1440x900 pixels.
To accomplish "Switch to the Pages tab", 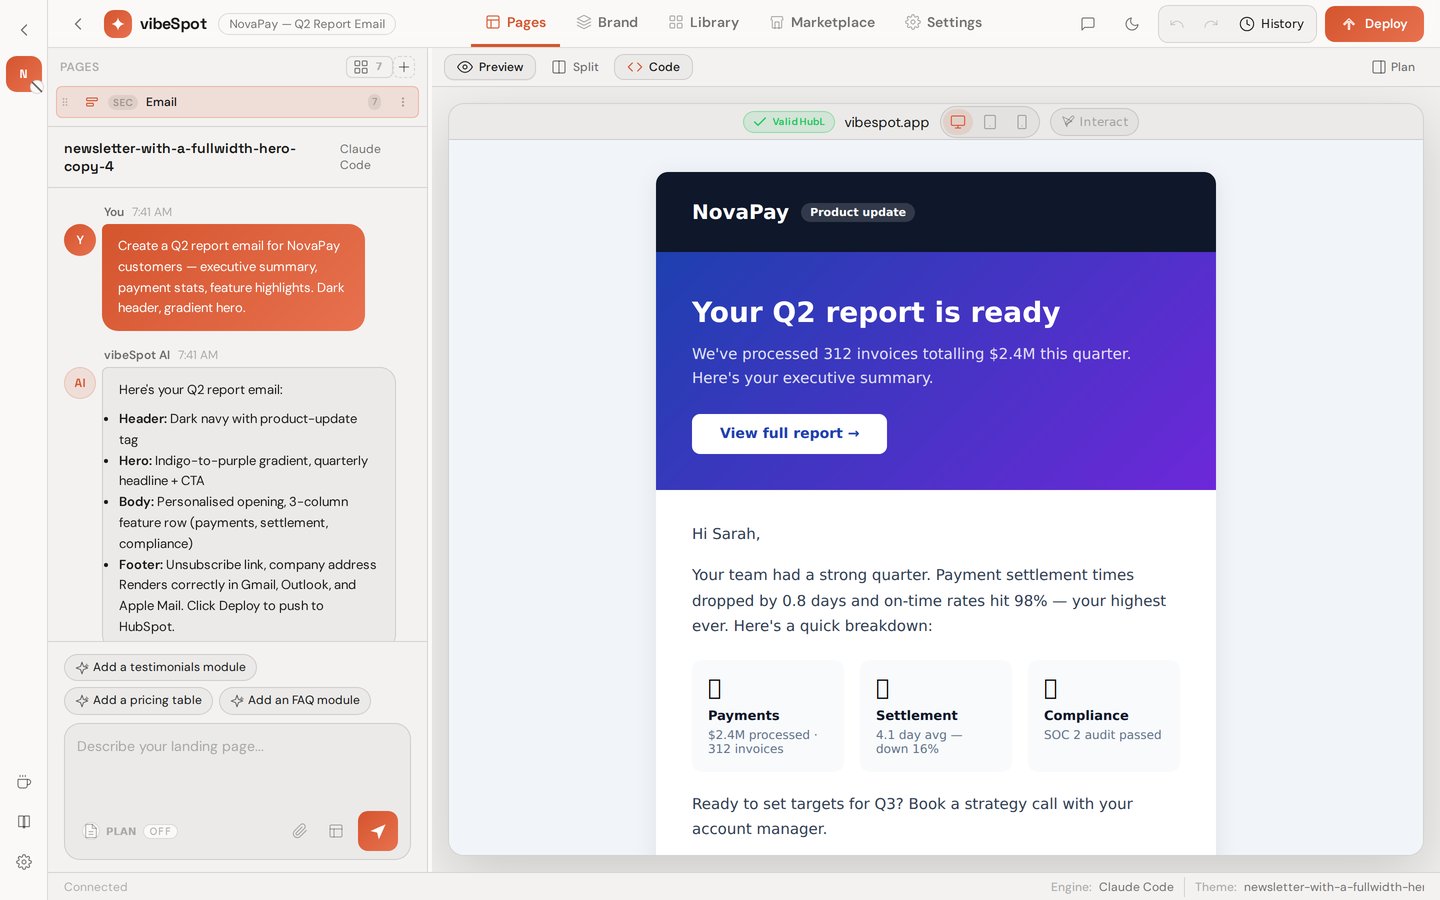I will click(515, 23).
